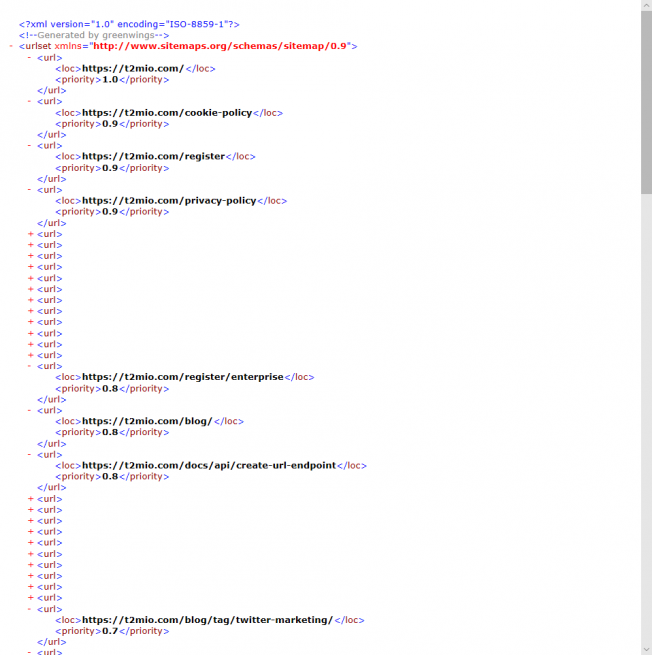Expand the collapsed url directly below privacy-policy entry

coord(30,234)
